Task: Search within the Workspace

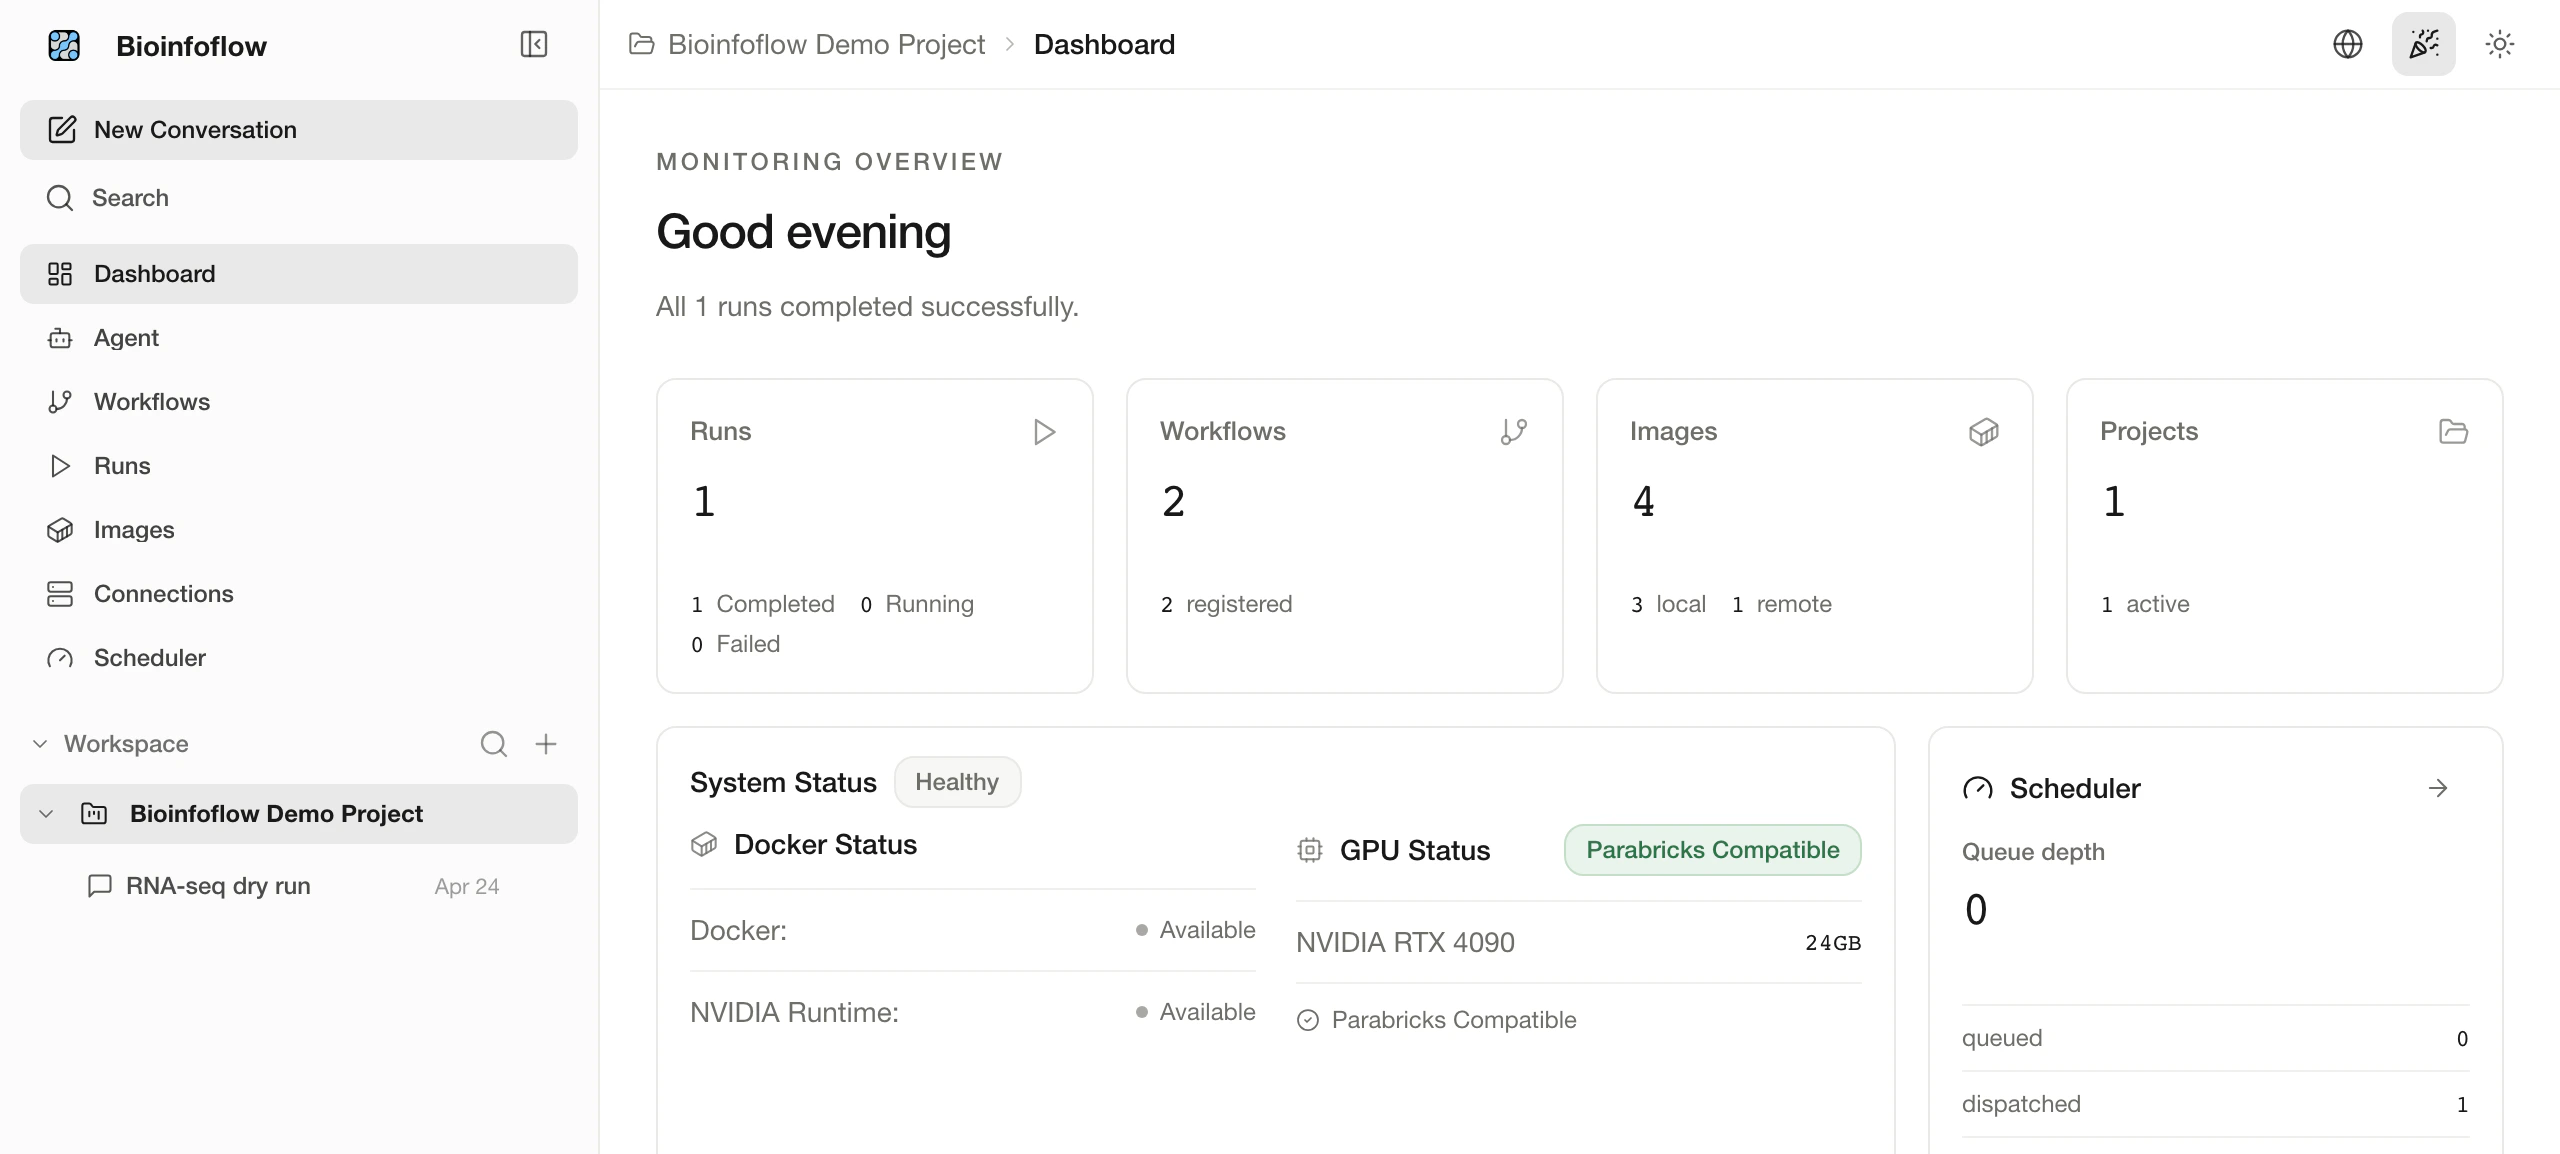Action: [494, 744]
